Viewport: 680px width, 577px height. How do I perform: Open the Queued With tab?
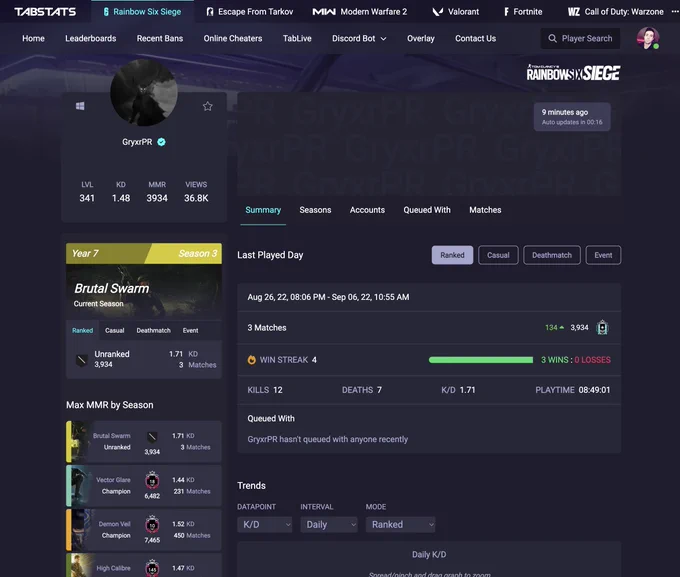point(427,210)
